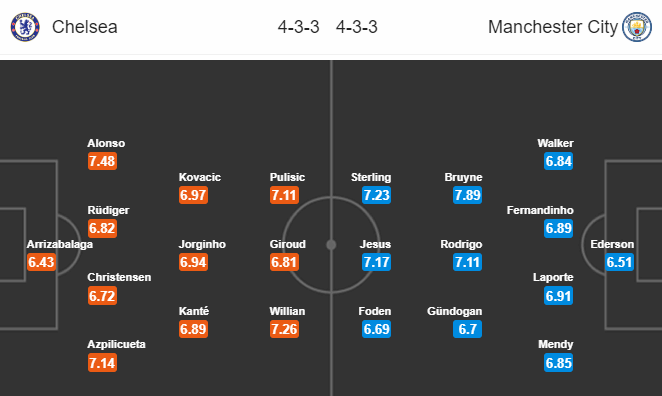Select Laporte's 6.91 rating badge
The height and width of the screenshot is (396, 662).
[559, 296]
